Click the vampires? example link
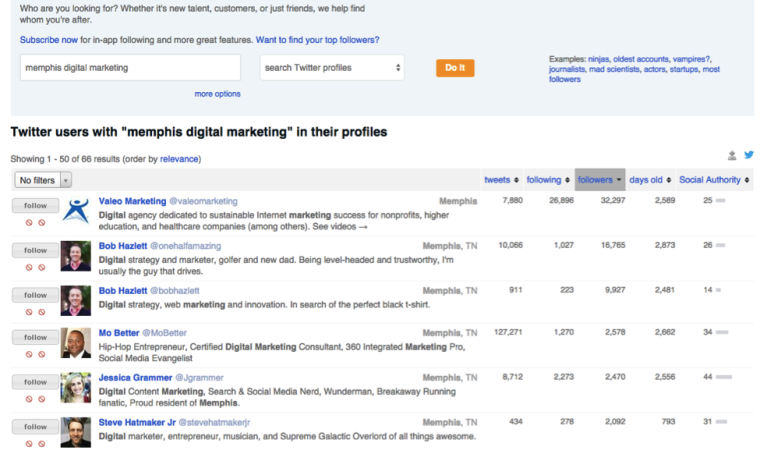The image size is (760, 454). tap(691, 59)
